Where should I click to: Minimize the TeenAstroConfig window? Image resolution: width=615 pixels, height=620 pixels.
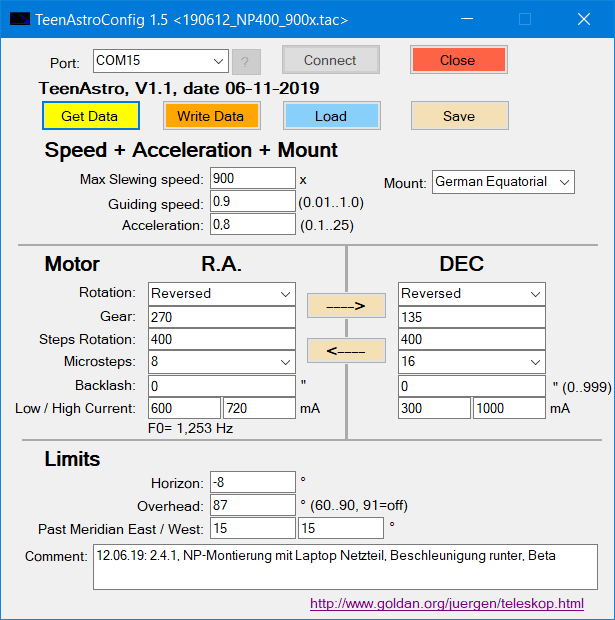point(467,19)
